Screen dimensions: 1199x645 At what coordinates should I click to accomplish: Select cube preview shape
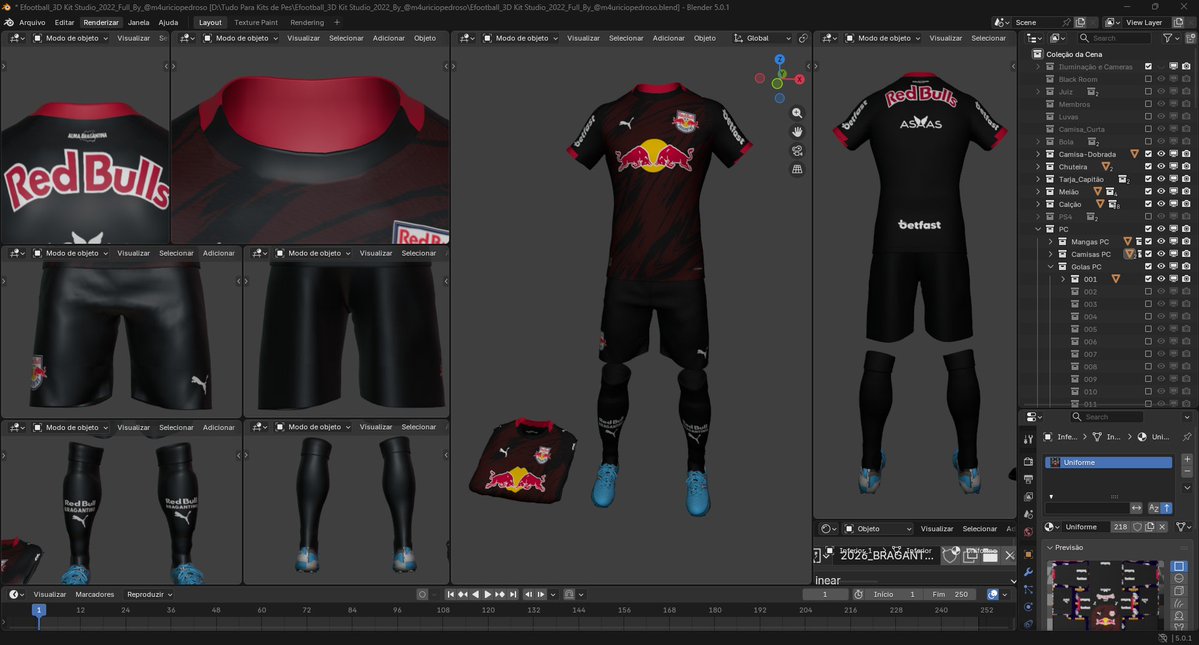coord(1179,591)
